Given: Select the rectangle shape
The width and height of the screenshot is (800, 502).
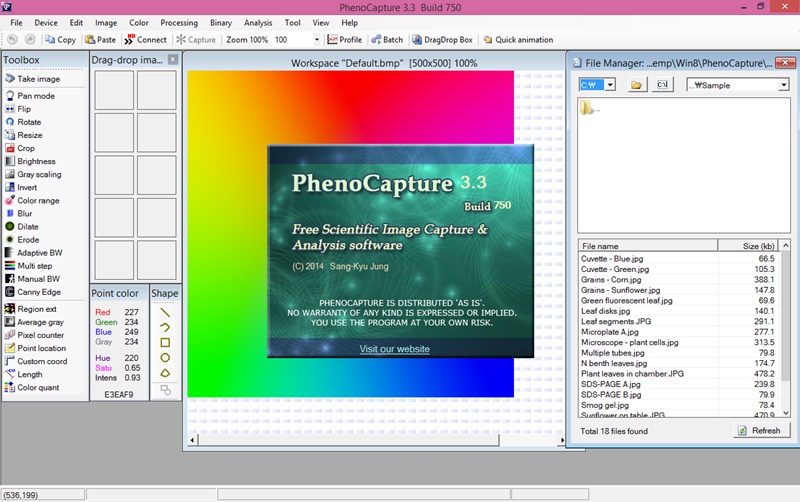Looking at the screenshot, I should pos(165,342).
